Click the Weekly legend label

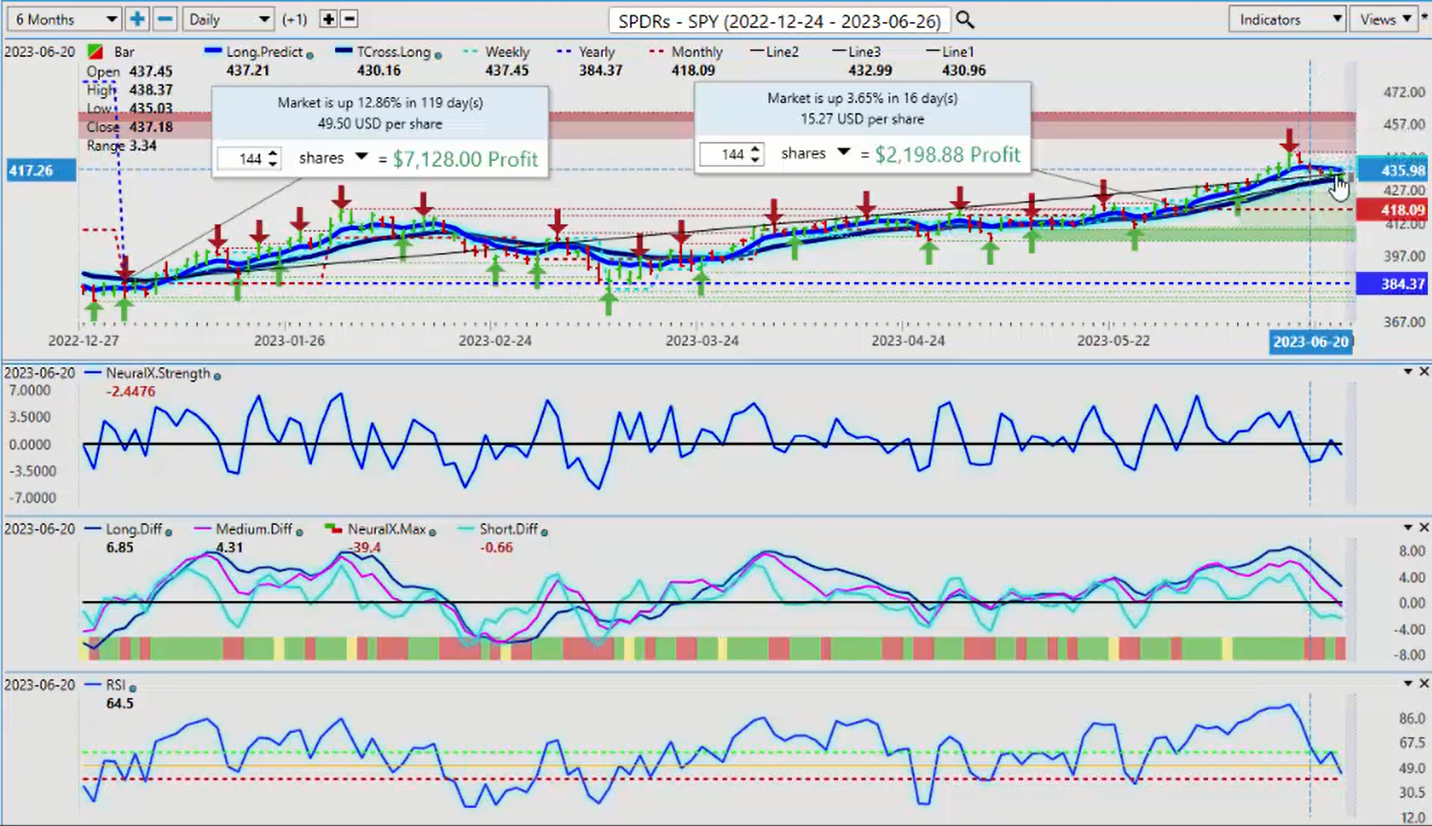507,52
